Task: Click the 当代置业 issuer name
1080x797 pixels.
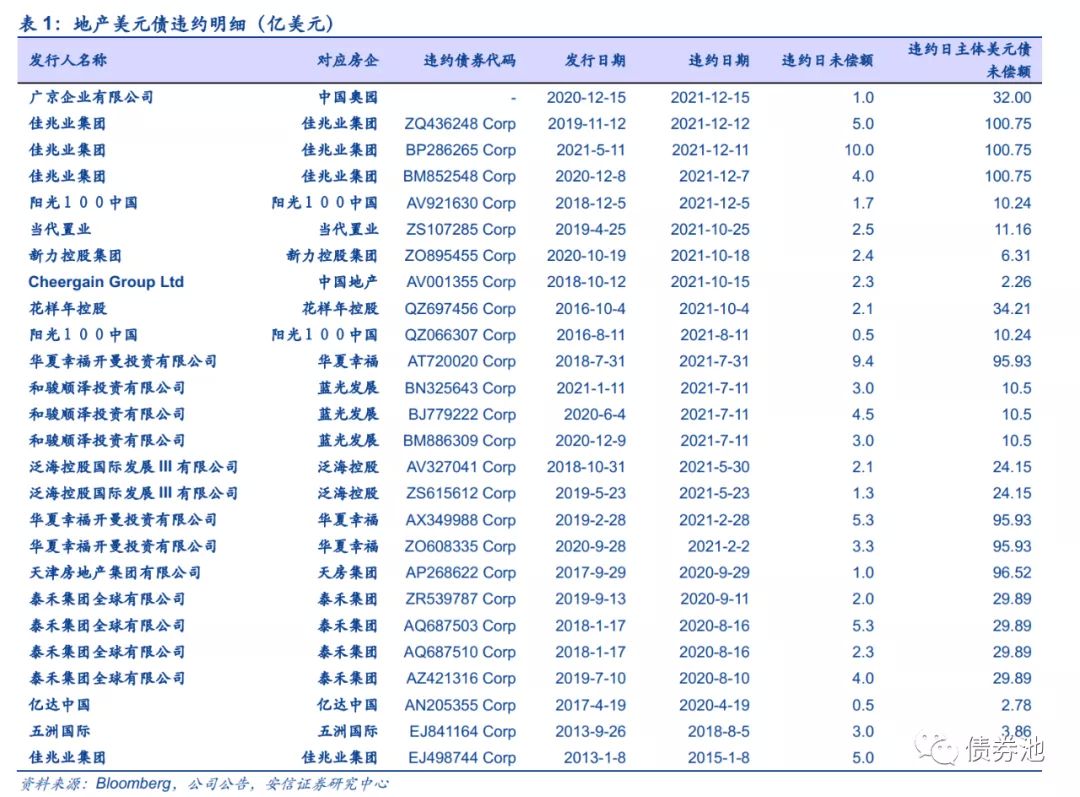Action: (x=60, y=229)
